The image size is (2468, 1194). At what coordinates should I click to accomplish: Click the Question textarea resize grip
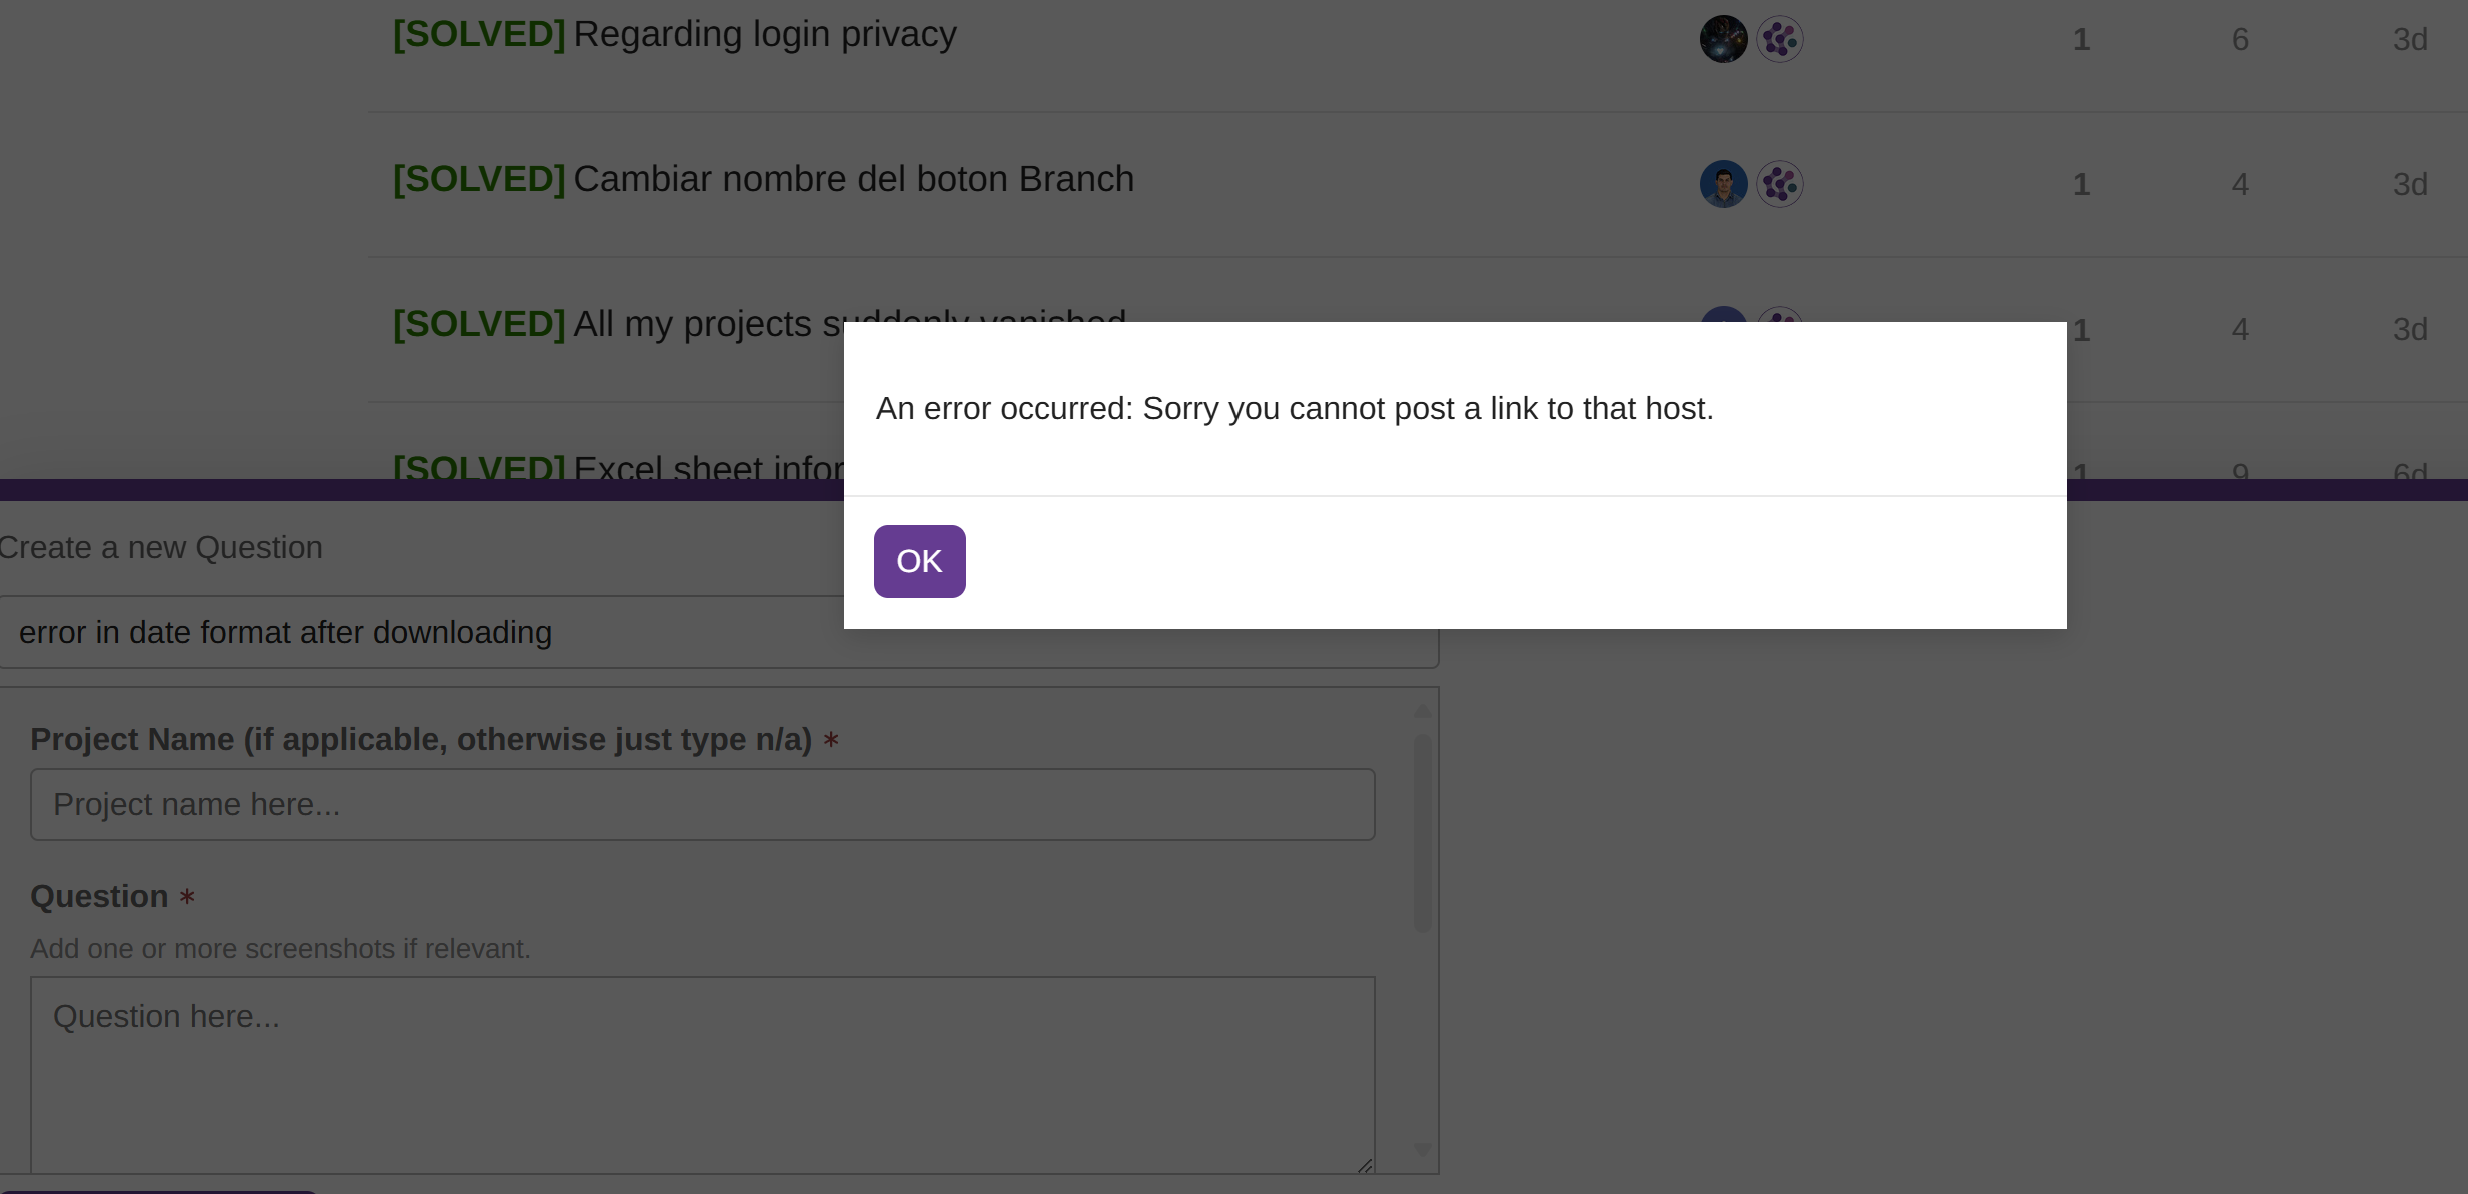pyautogui.click(x=1365, y=1165)
